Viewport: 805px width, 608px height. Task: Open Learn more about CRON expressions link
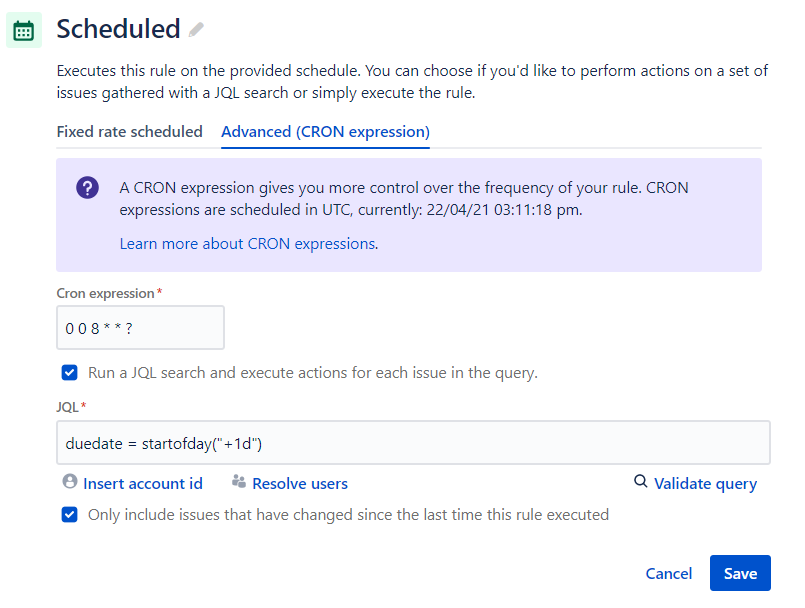coord(247,243)
